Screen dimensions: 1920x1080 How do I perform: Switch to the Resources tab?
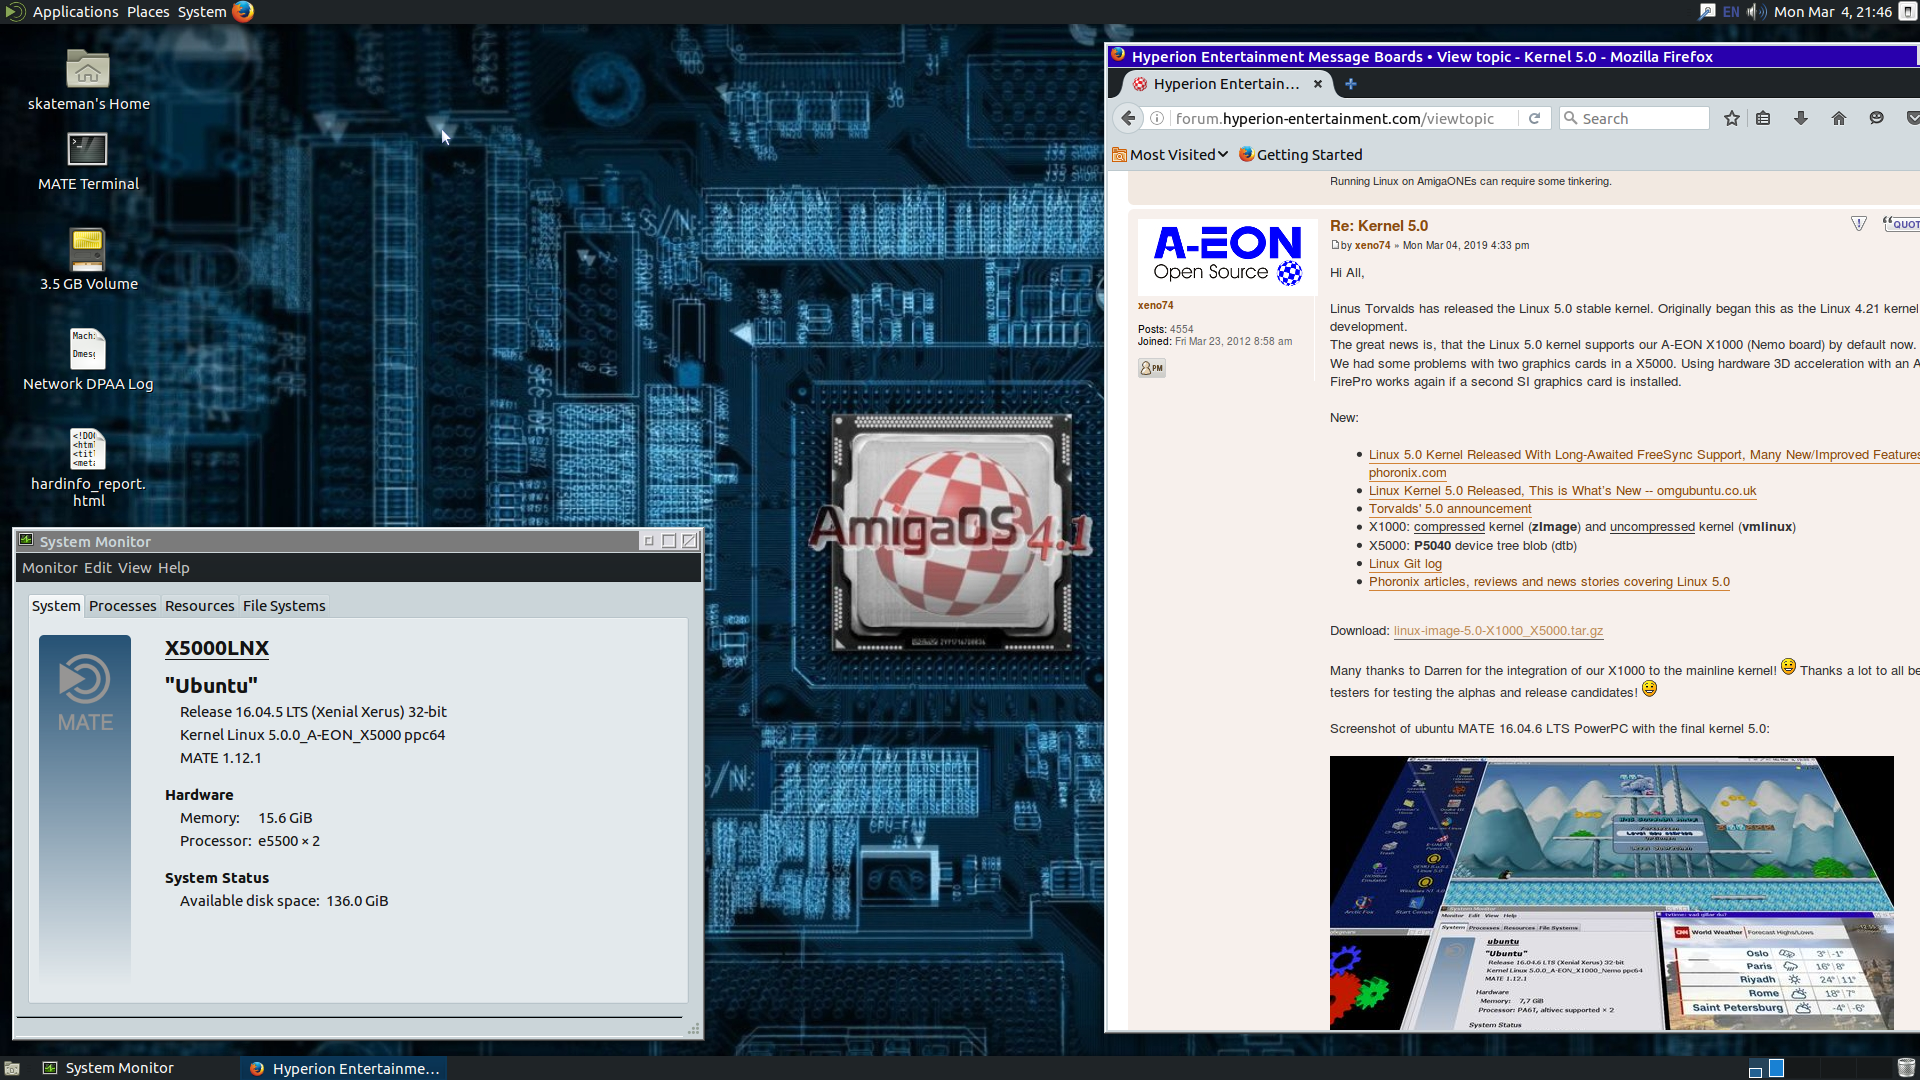tap(199, 606)
